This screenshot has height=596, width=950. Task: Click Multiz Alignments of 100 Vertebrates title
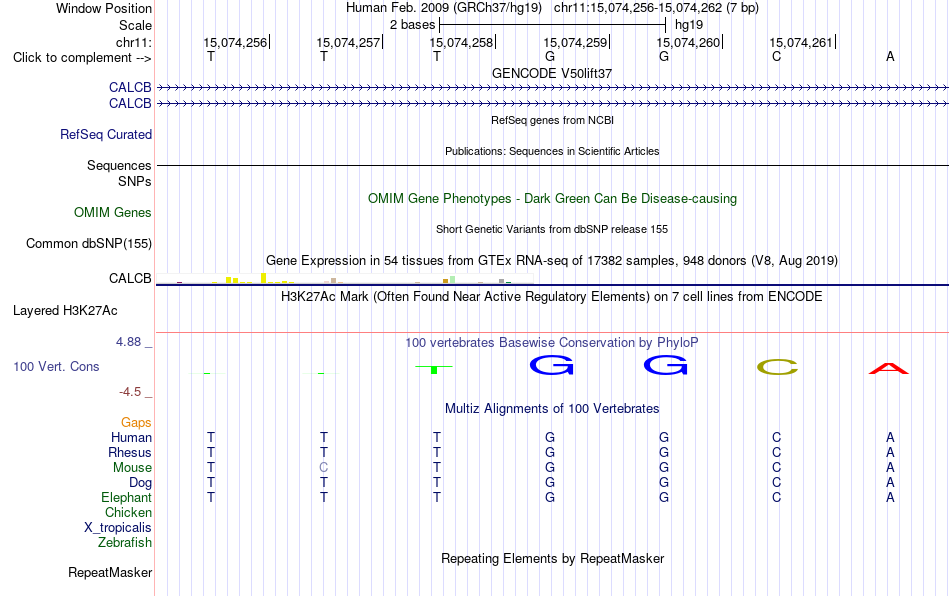pos(552,409)
